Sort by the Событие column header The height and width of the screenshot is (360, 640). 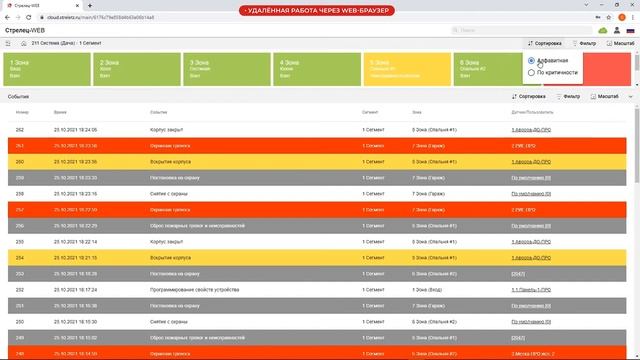click(x=158, y=112)
